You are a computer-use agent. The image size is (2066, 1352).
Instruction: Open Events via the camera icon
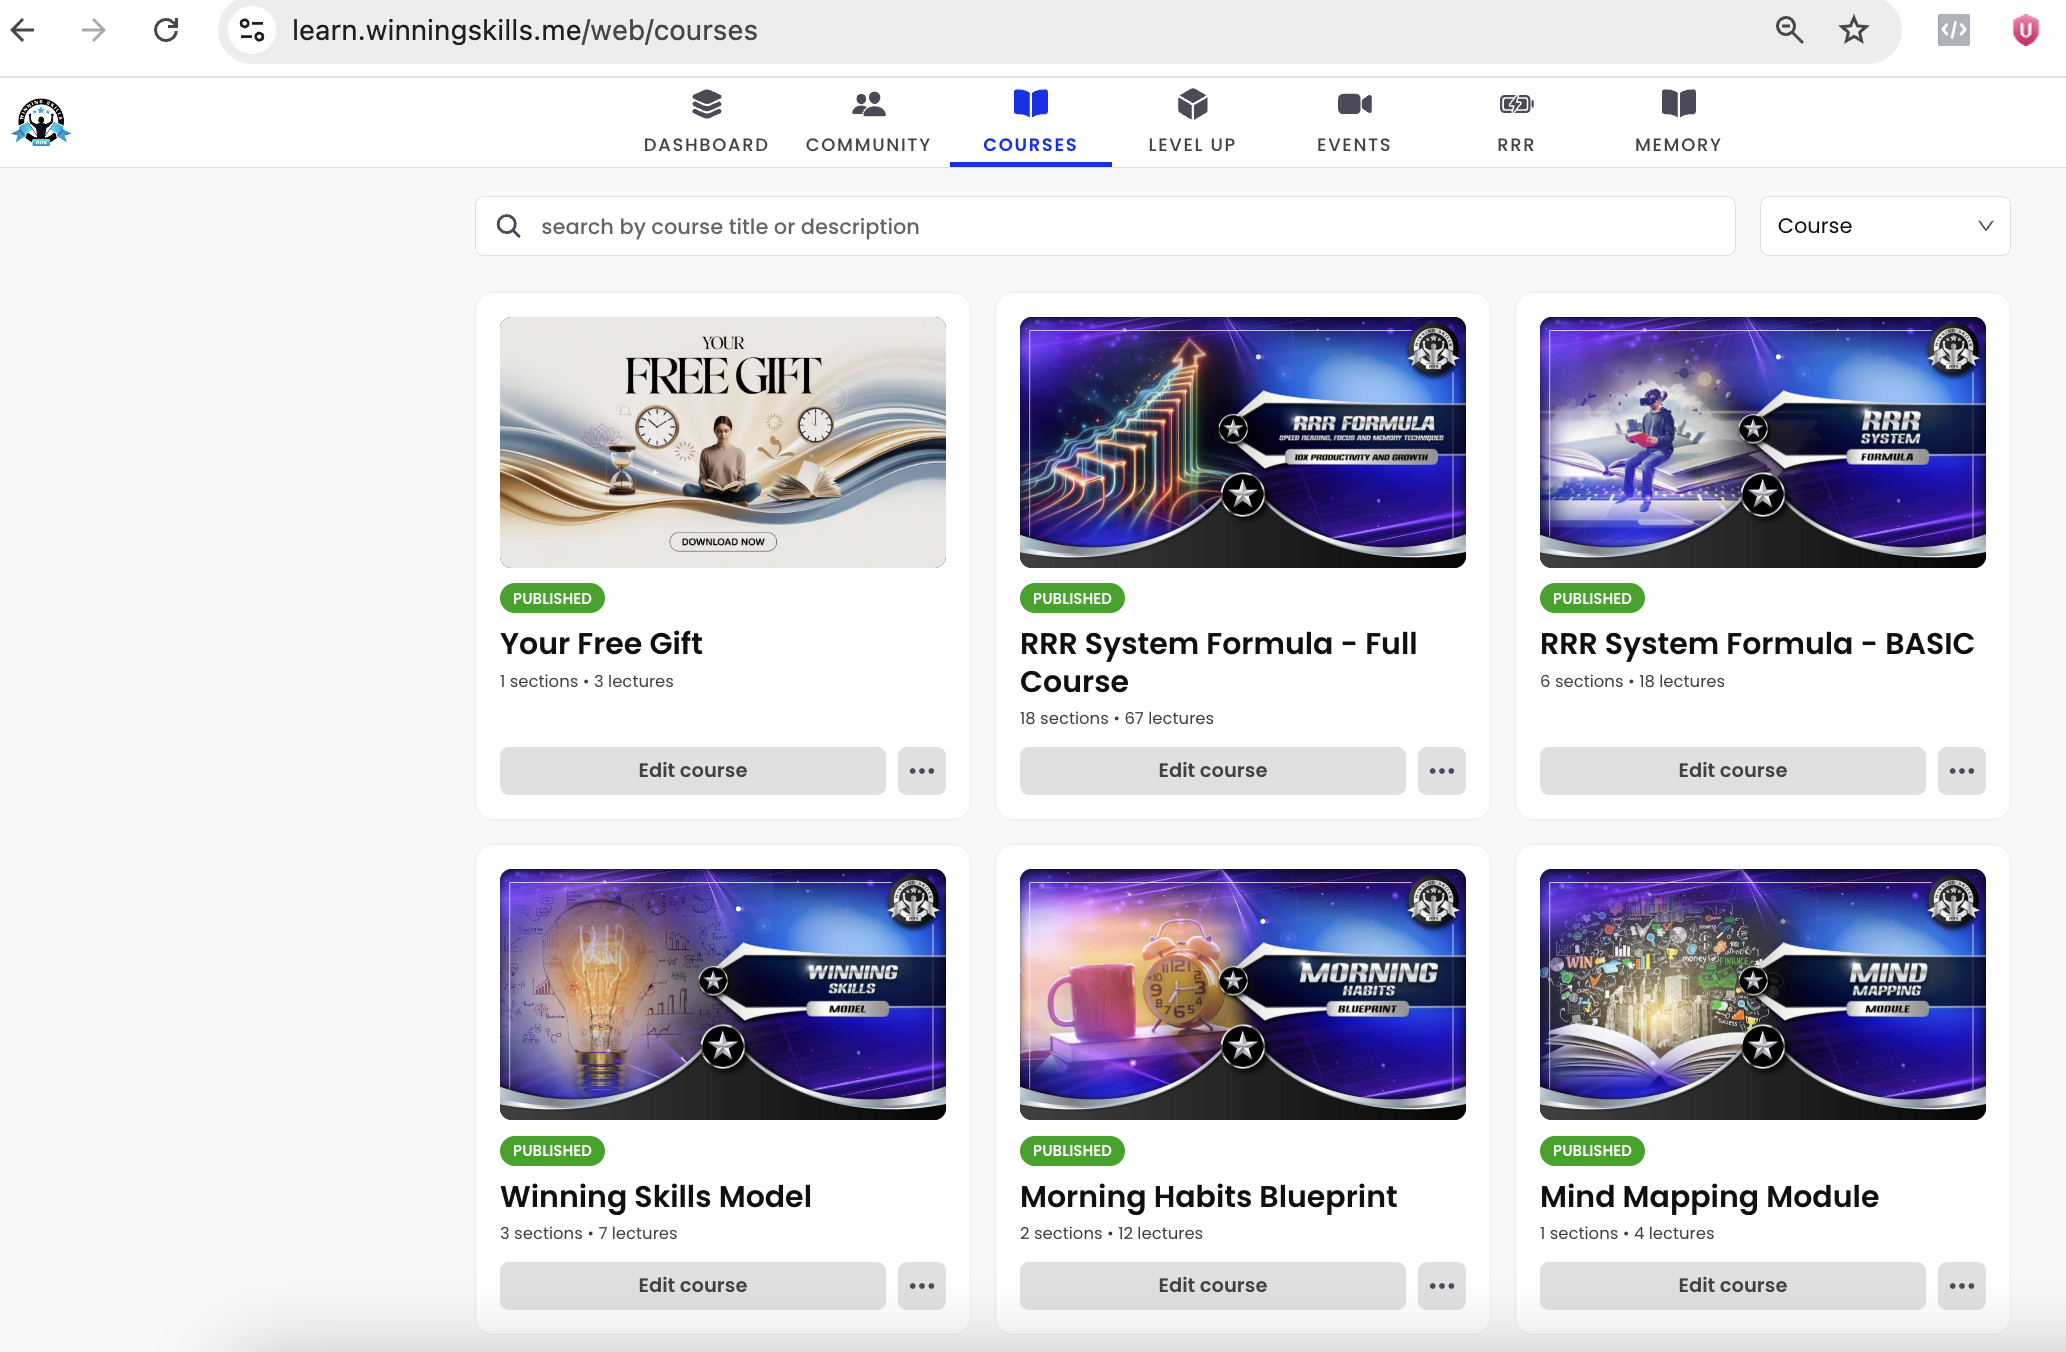tap(1354, 104)
